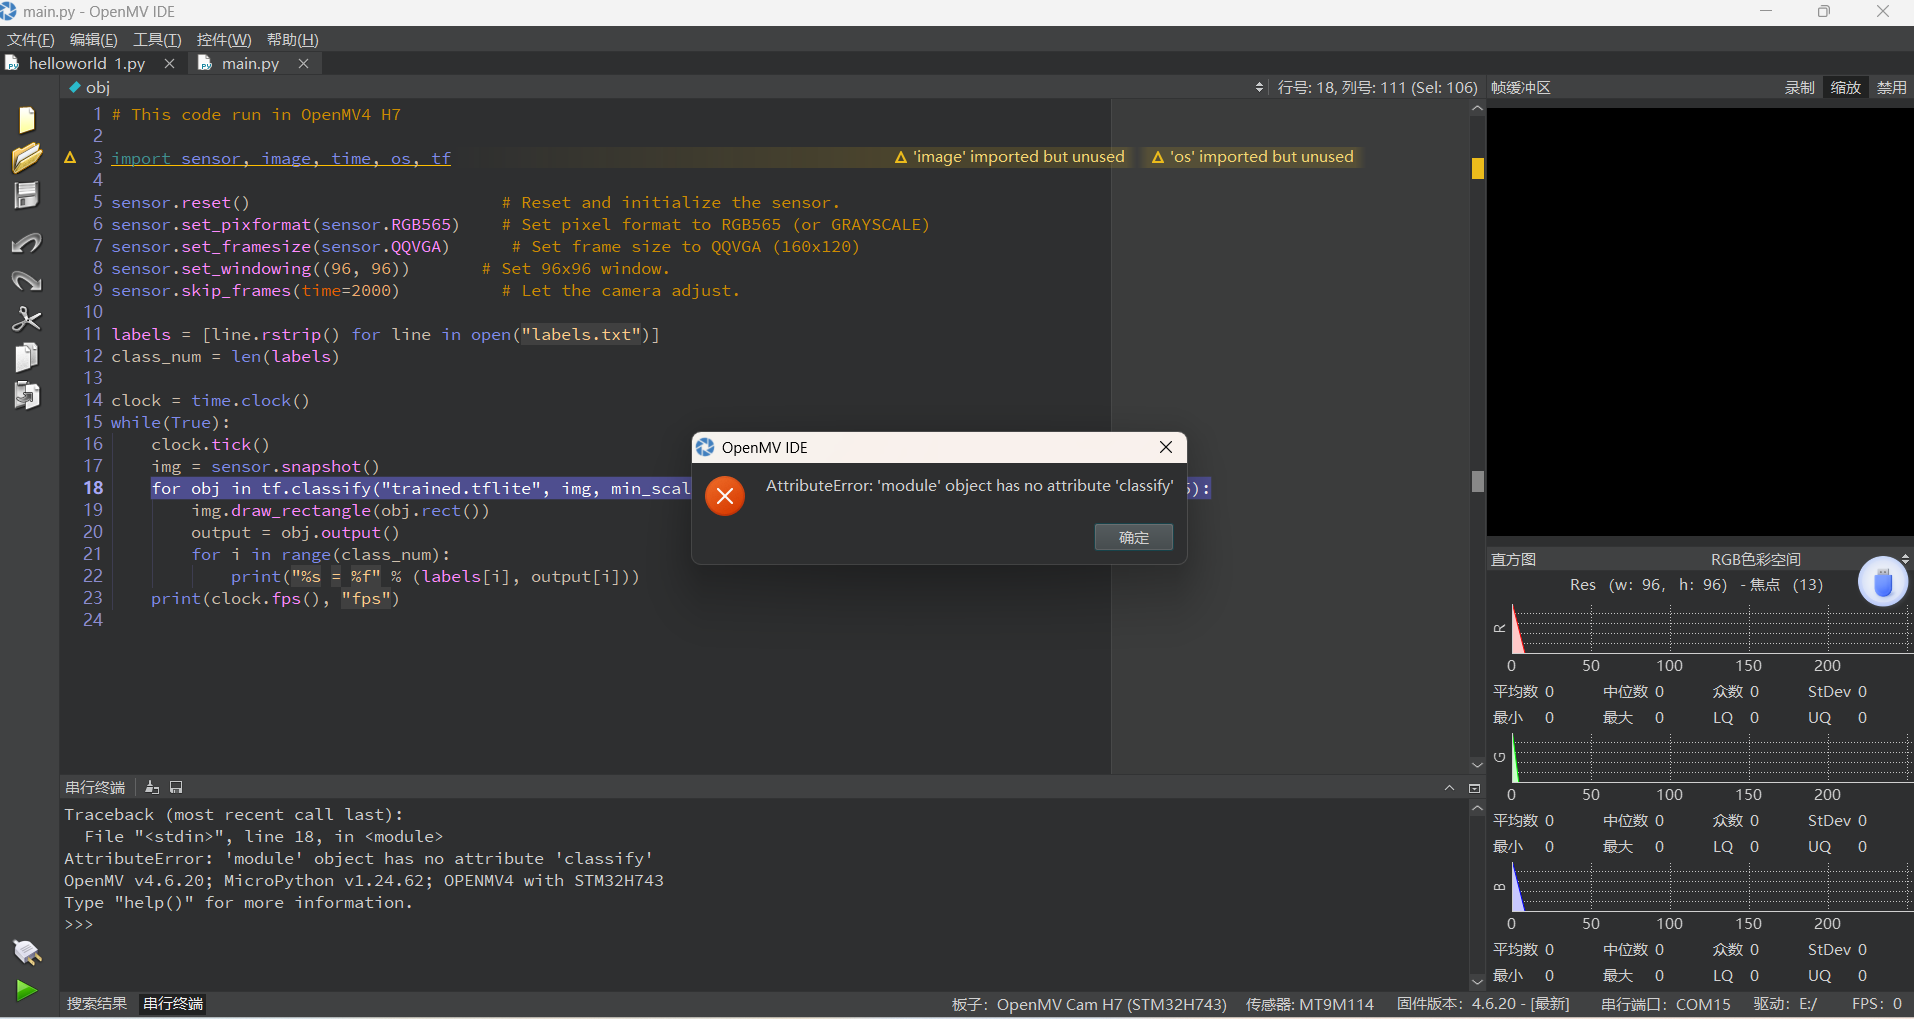Viewport: 1914px width, 1019px height.
Task: Click the 确定 button in error dialog
Action: coord(1133,537)
